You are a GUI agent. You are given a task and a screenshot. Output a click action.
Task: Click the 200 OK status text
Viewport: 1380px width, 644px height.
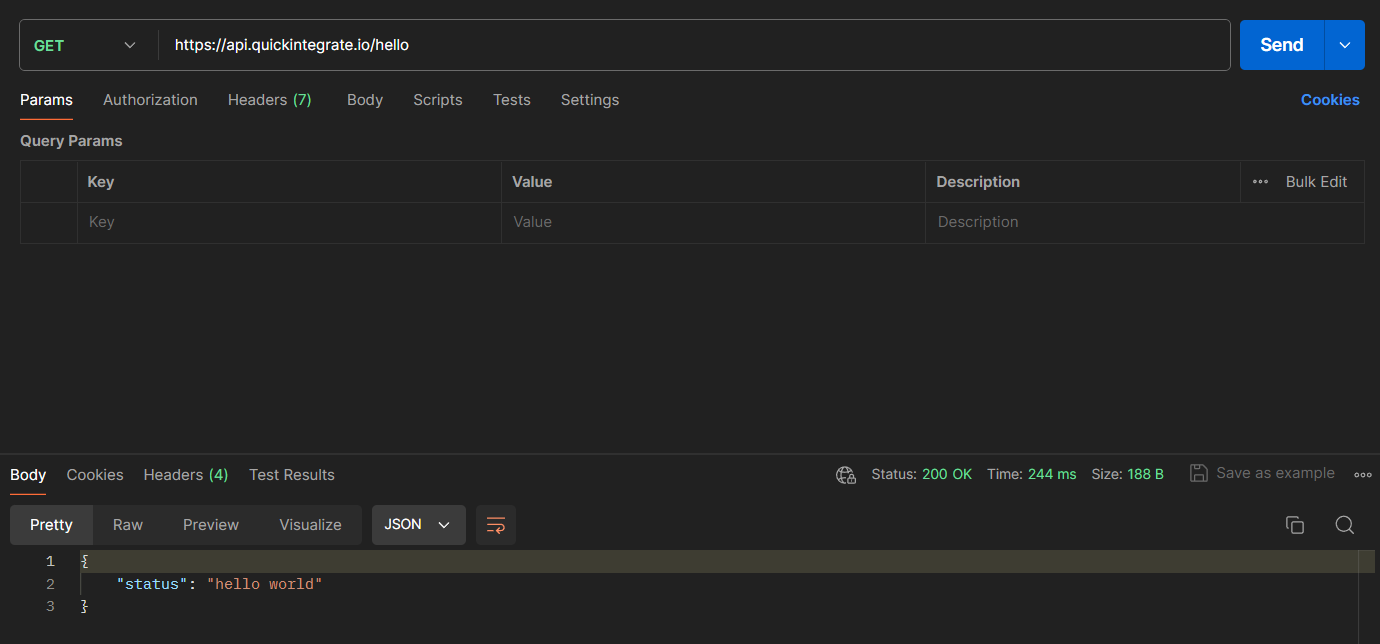[x=947, y=474]
